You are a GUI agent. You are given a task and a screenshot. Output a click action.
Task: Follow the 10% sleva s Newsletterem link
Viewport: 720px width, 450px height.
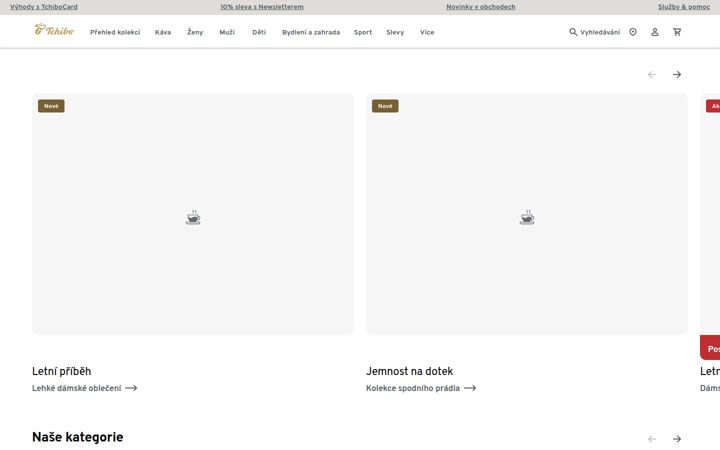pos(262,7)
